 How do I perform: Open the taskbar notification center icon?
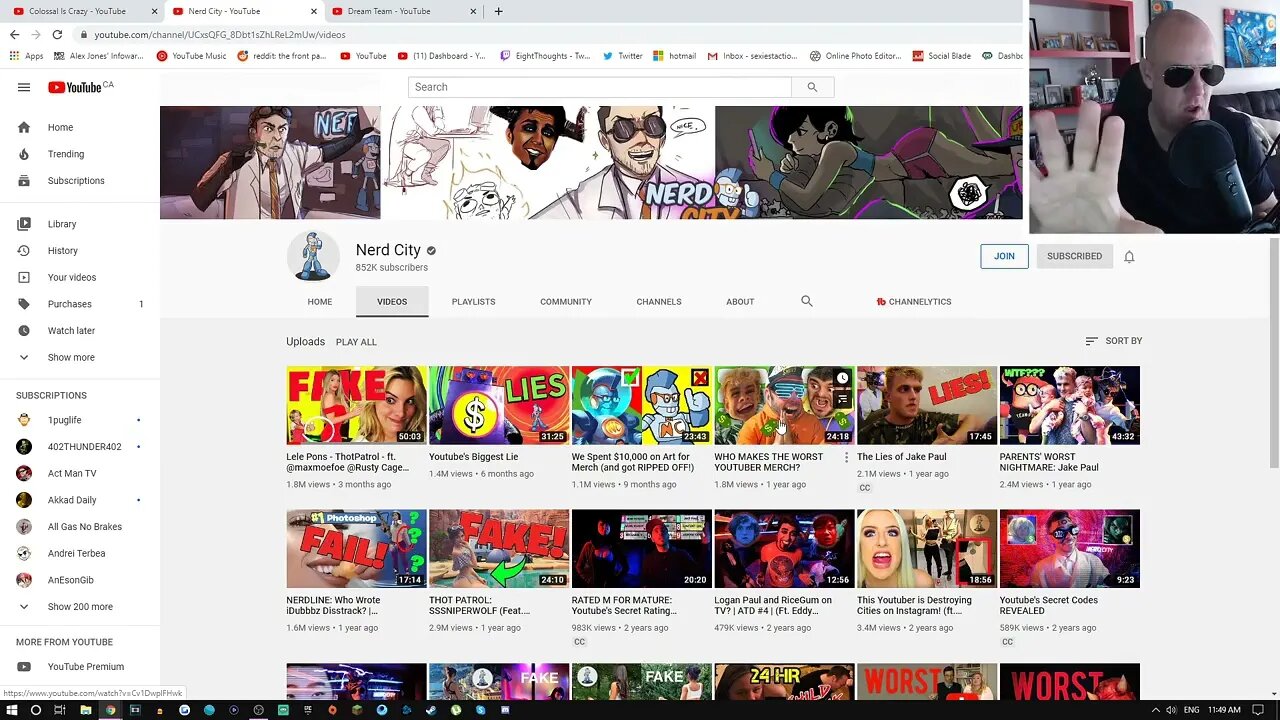tap(1258, 710)
